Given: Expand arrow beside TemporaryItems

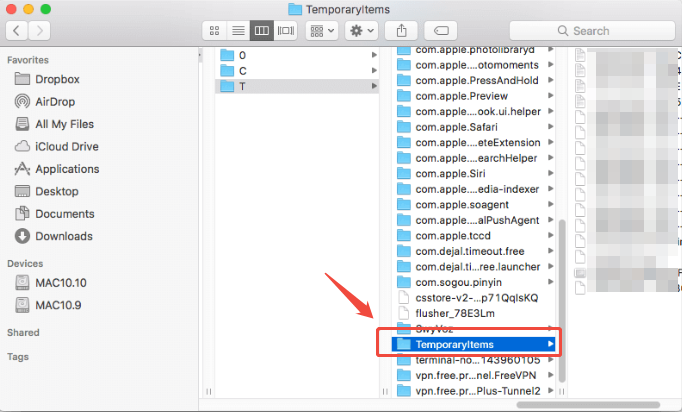Looking at the screenshot, I should pos(551,344).
